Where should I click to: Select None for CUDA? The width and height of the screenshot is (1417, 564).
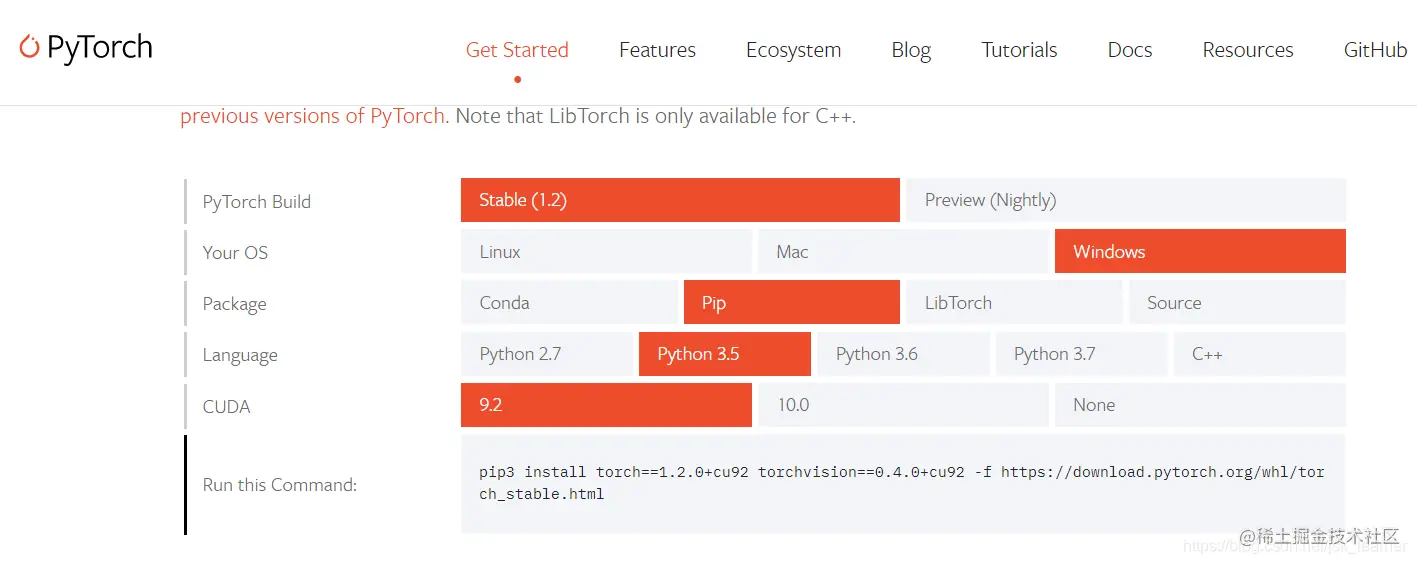point(1200,405)
